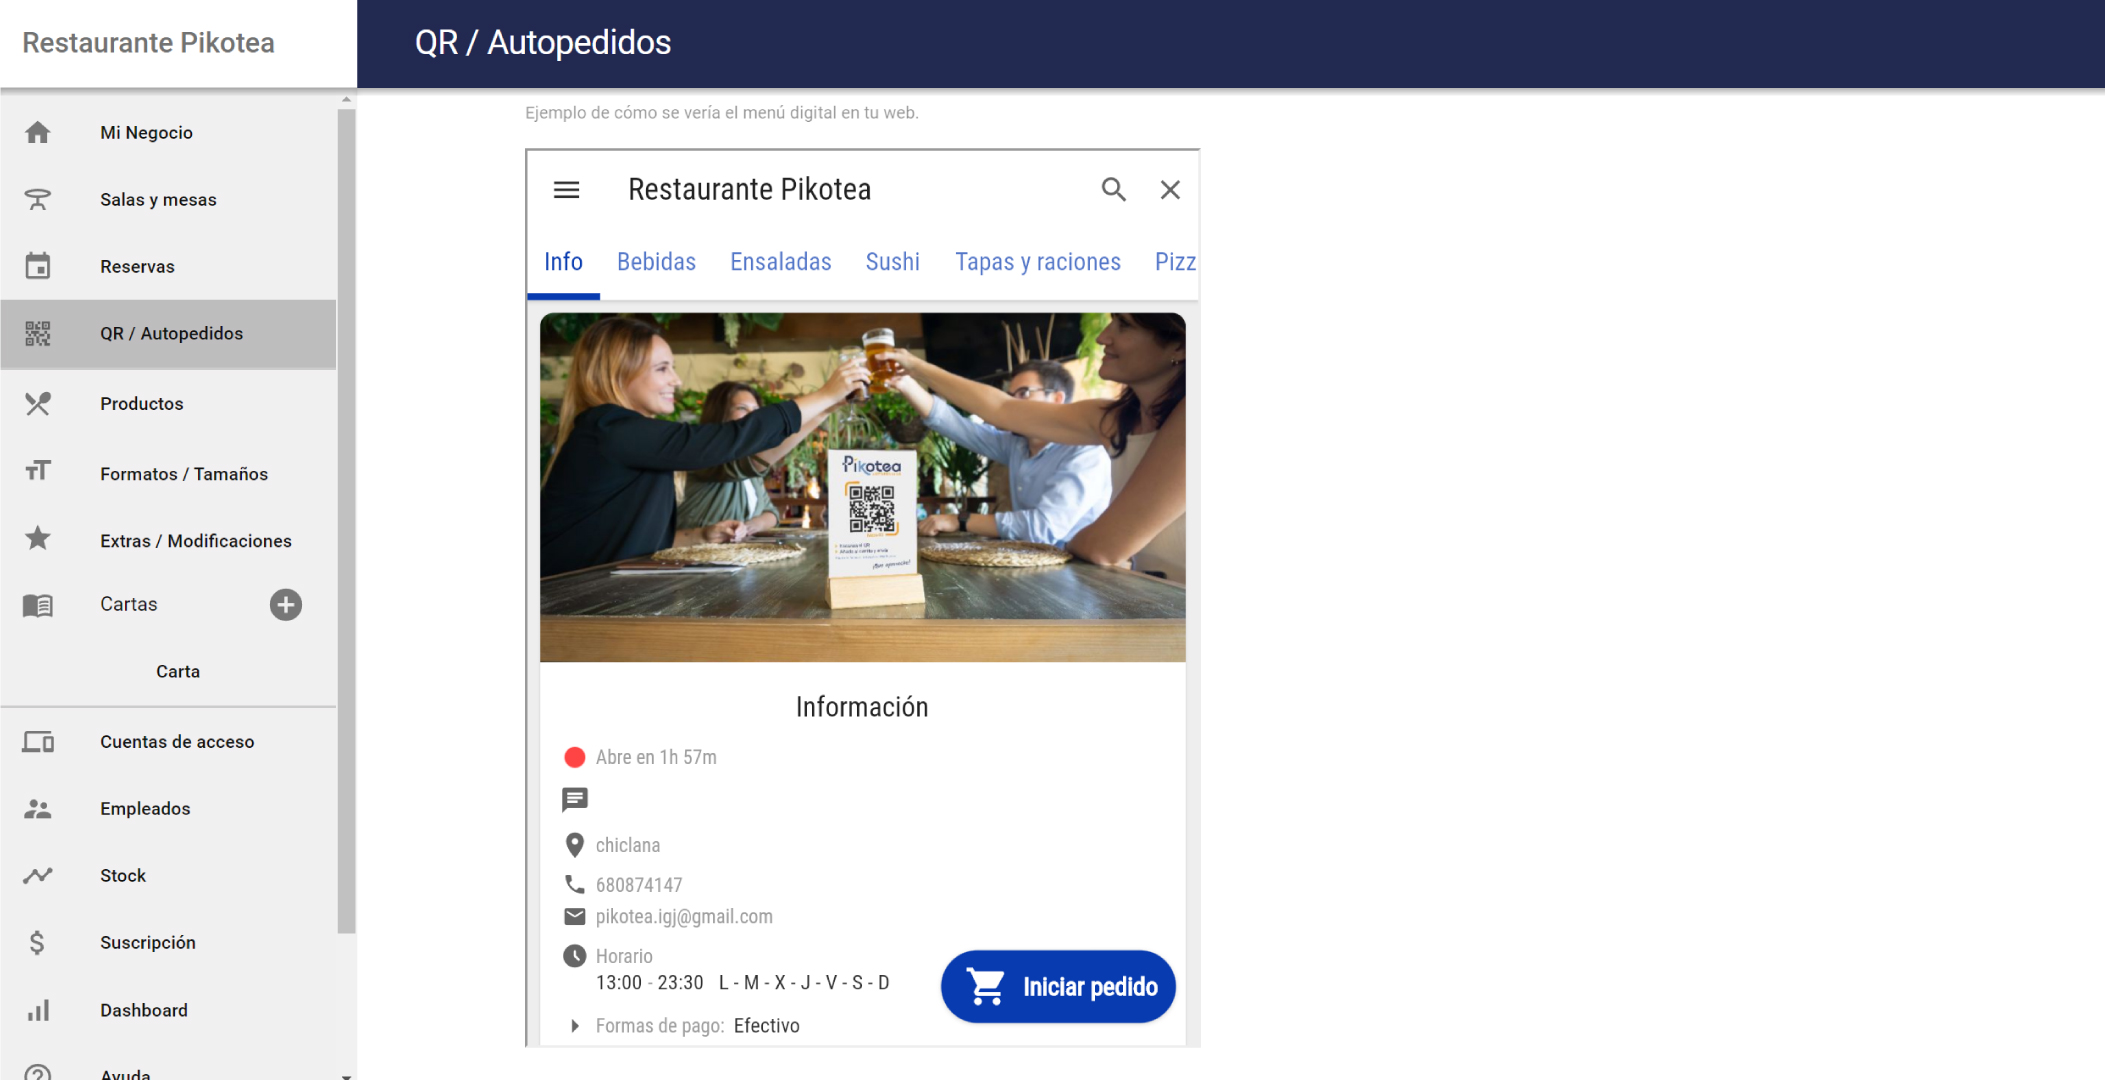Click the Cartas open-book icon
Viewport: 2105px width, 1080px height.
tap(38, 605)
